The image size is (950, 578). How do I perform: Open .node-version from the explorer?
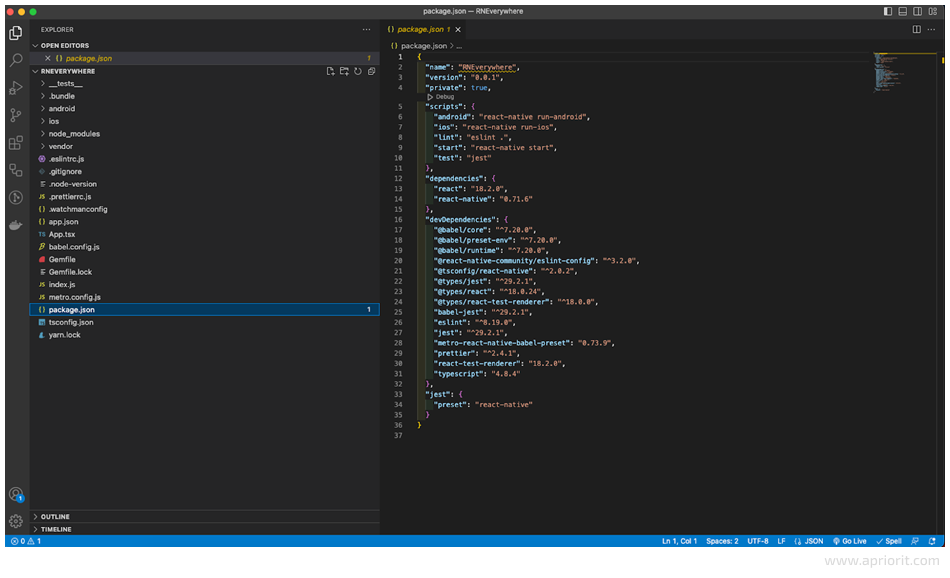tap(205, 184)
